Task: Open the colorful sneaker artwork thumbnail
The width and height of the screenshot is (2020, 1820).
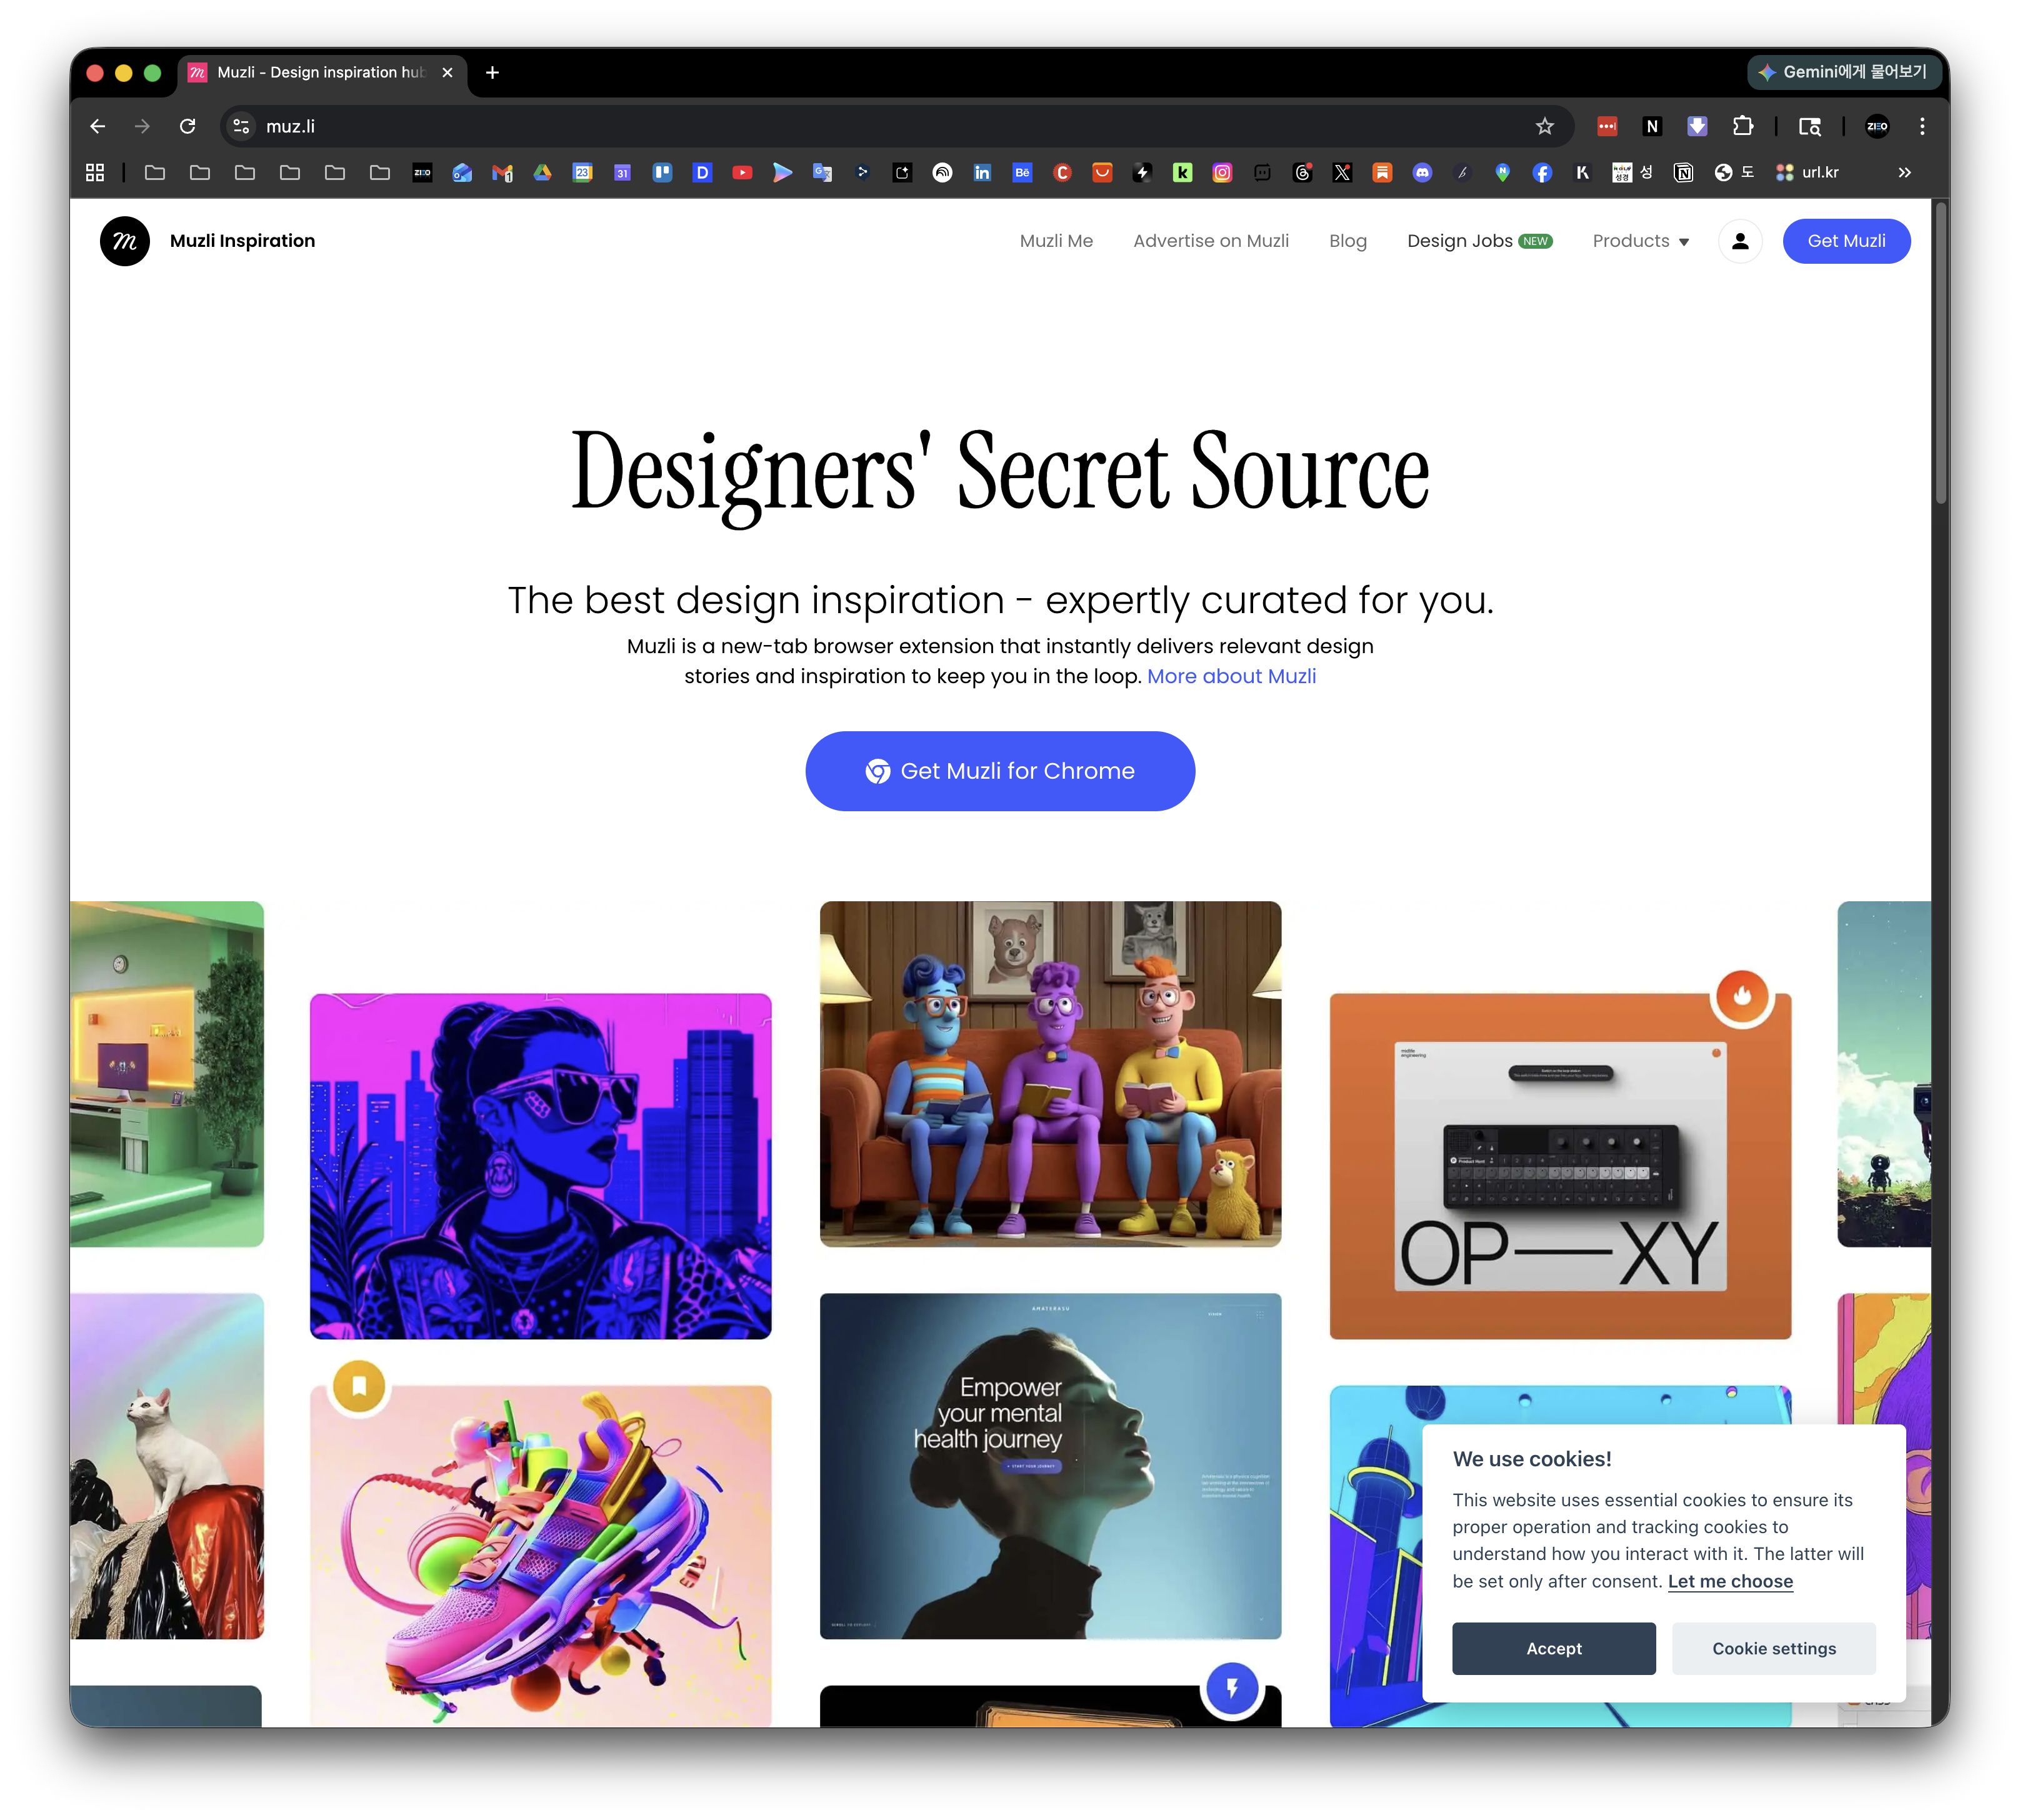Action: pos(541,1556)
